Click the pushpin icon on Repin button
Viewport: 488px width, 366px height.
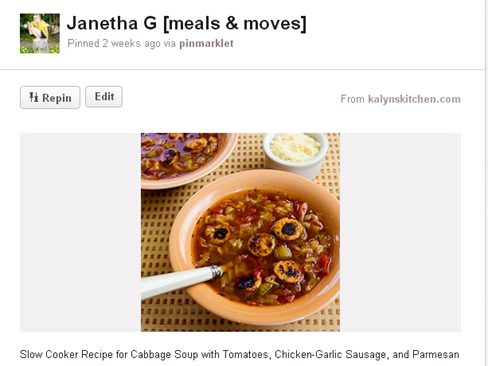pos(33,97)
